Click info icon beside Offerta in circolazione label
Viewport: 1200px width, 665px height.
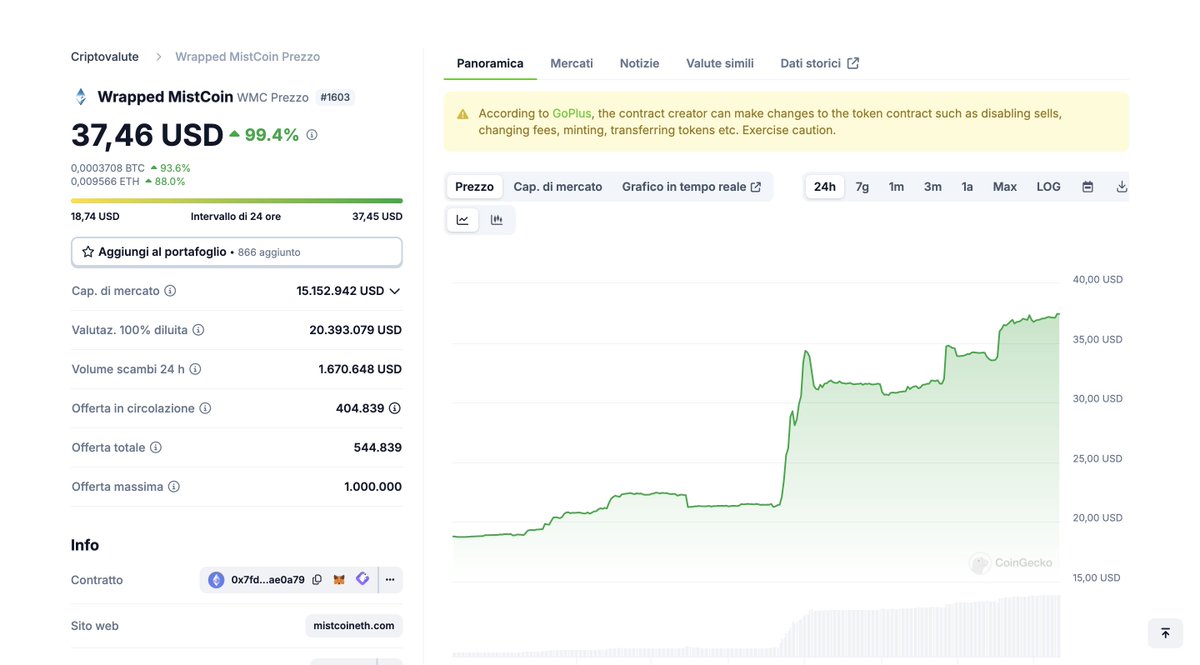tap(205, 408)
